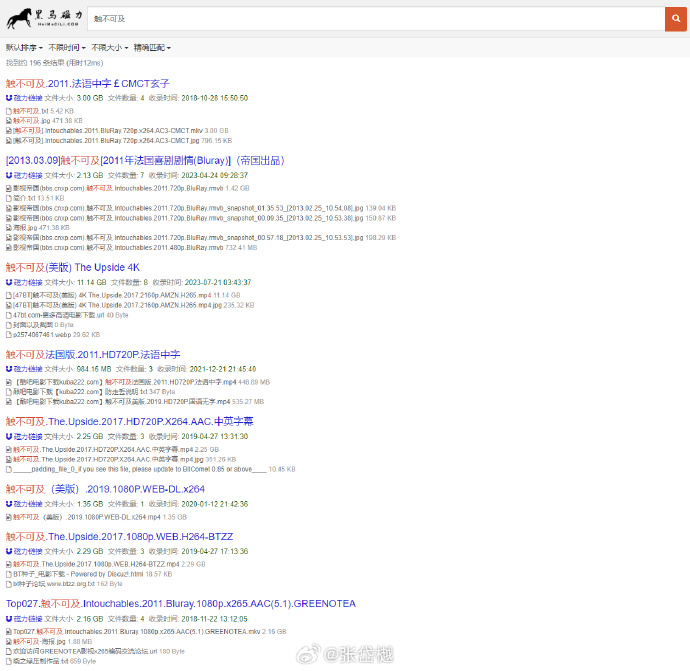Image resolution: width=690 pixels, height=671 pixels.
Task: Click file icon beside Powered by Discuz!.html
Action: (x=9, y=574)
